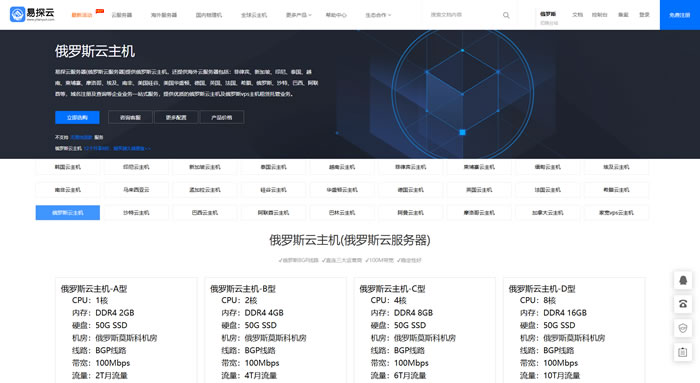The width and height of the screenshot is (700, 383).
Task: Click the red flag badge beside 最新活动
Action: click(x=100, y=11)
